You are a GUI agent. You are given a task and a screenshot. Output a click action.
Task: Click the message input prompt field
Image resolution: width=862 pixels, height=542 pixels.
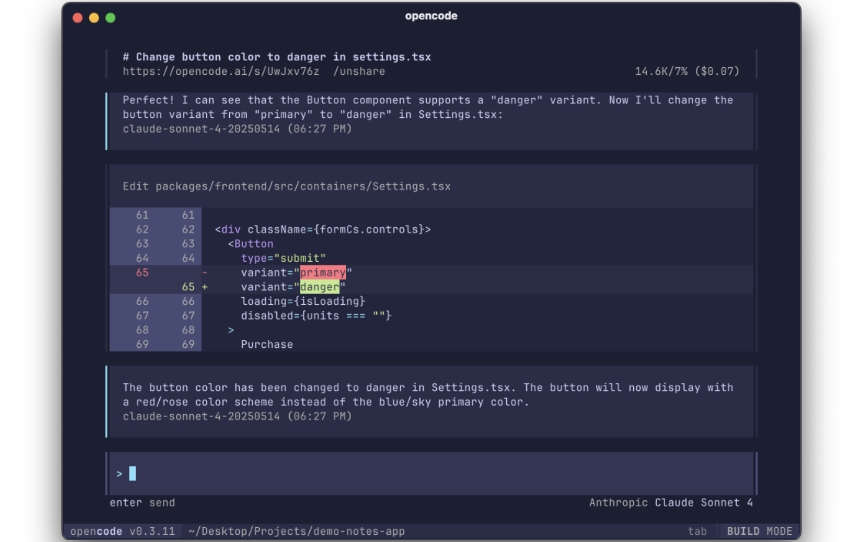pos(432,473)
